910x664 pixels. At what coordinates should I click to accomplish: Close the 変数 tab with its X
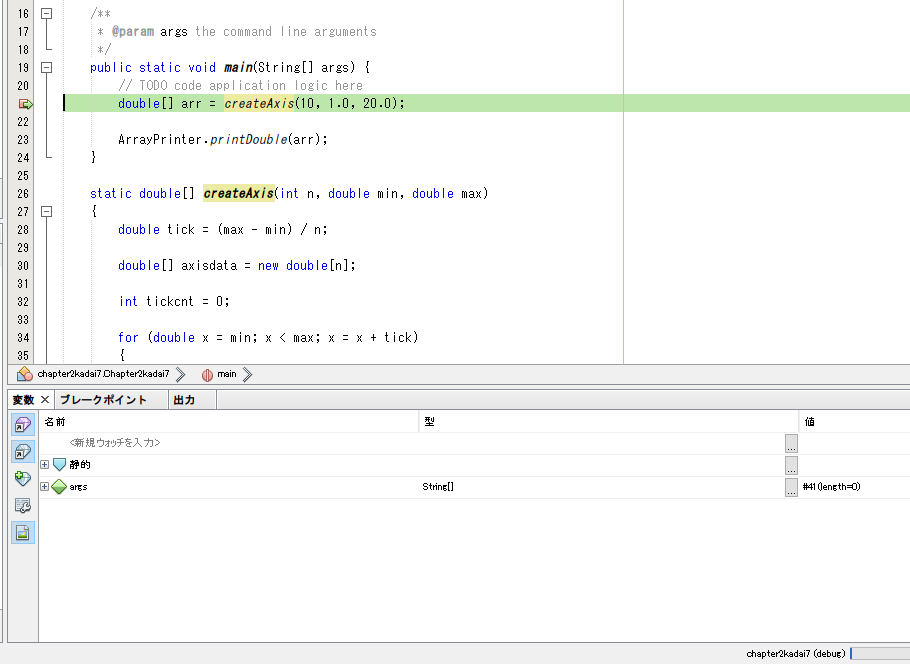pyautogui.click(x=45, y=399)
